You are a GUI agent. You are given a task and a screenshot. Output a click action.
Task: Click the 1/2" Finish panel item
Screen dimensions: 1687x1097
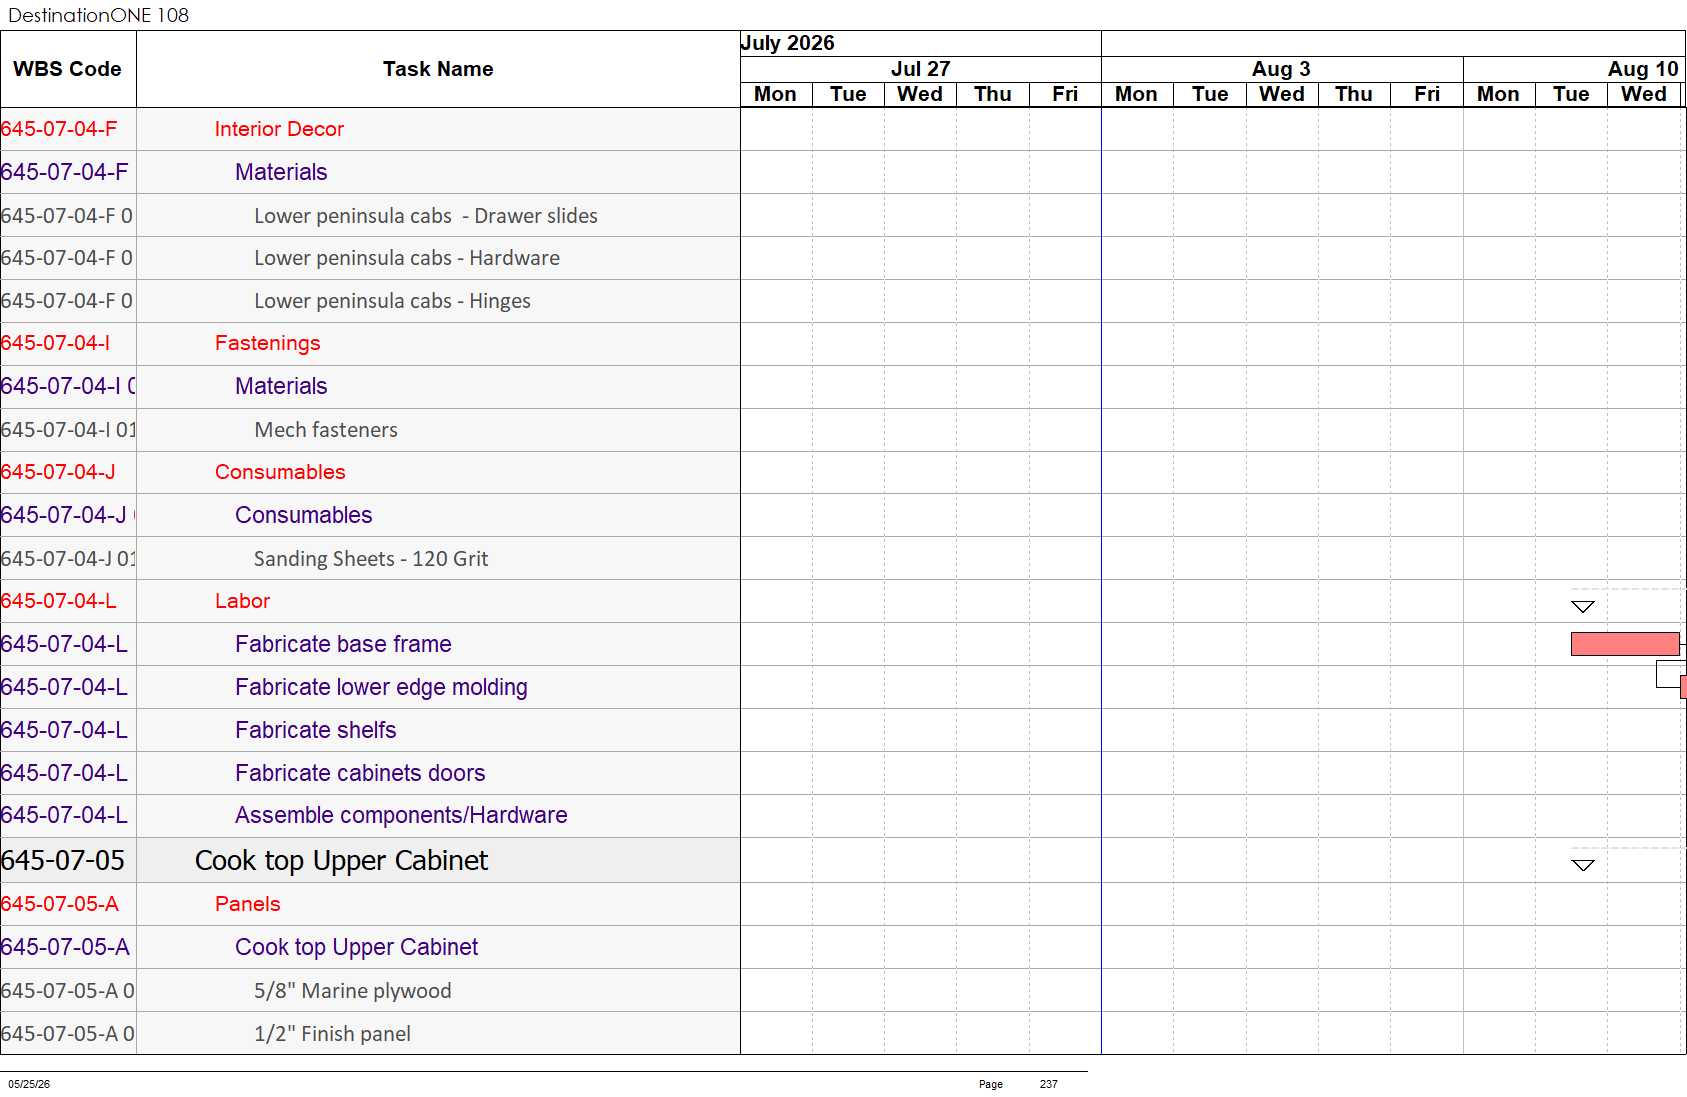tap(332, 1034)
